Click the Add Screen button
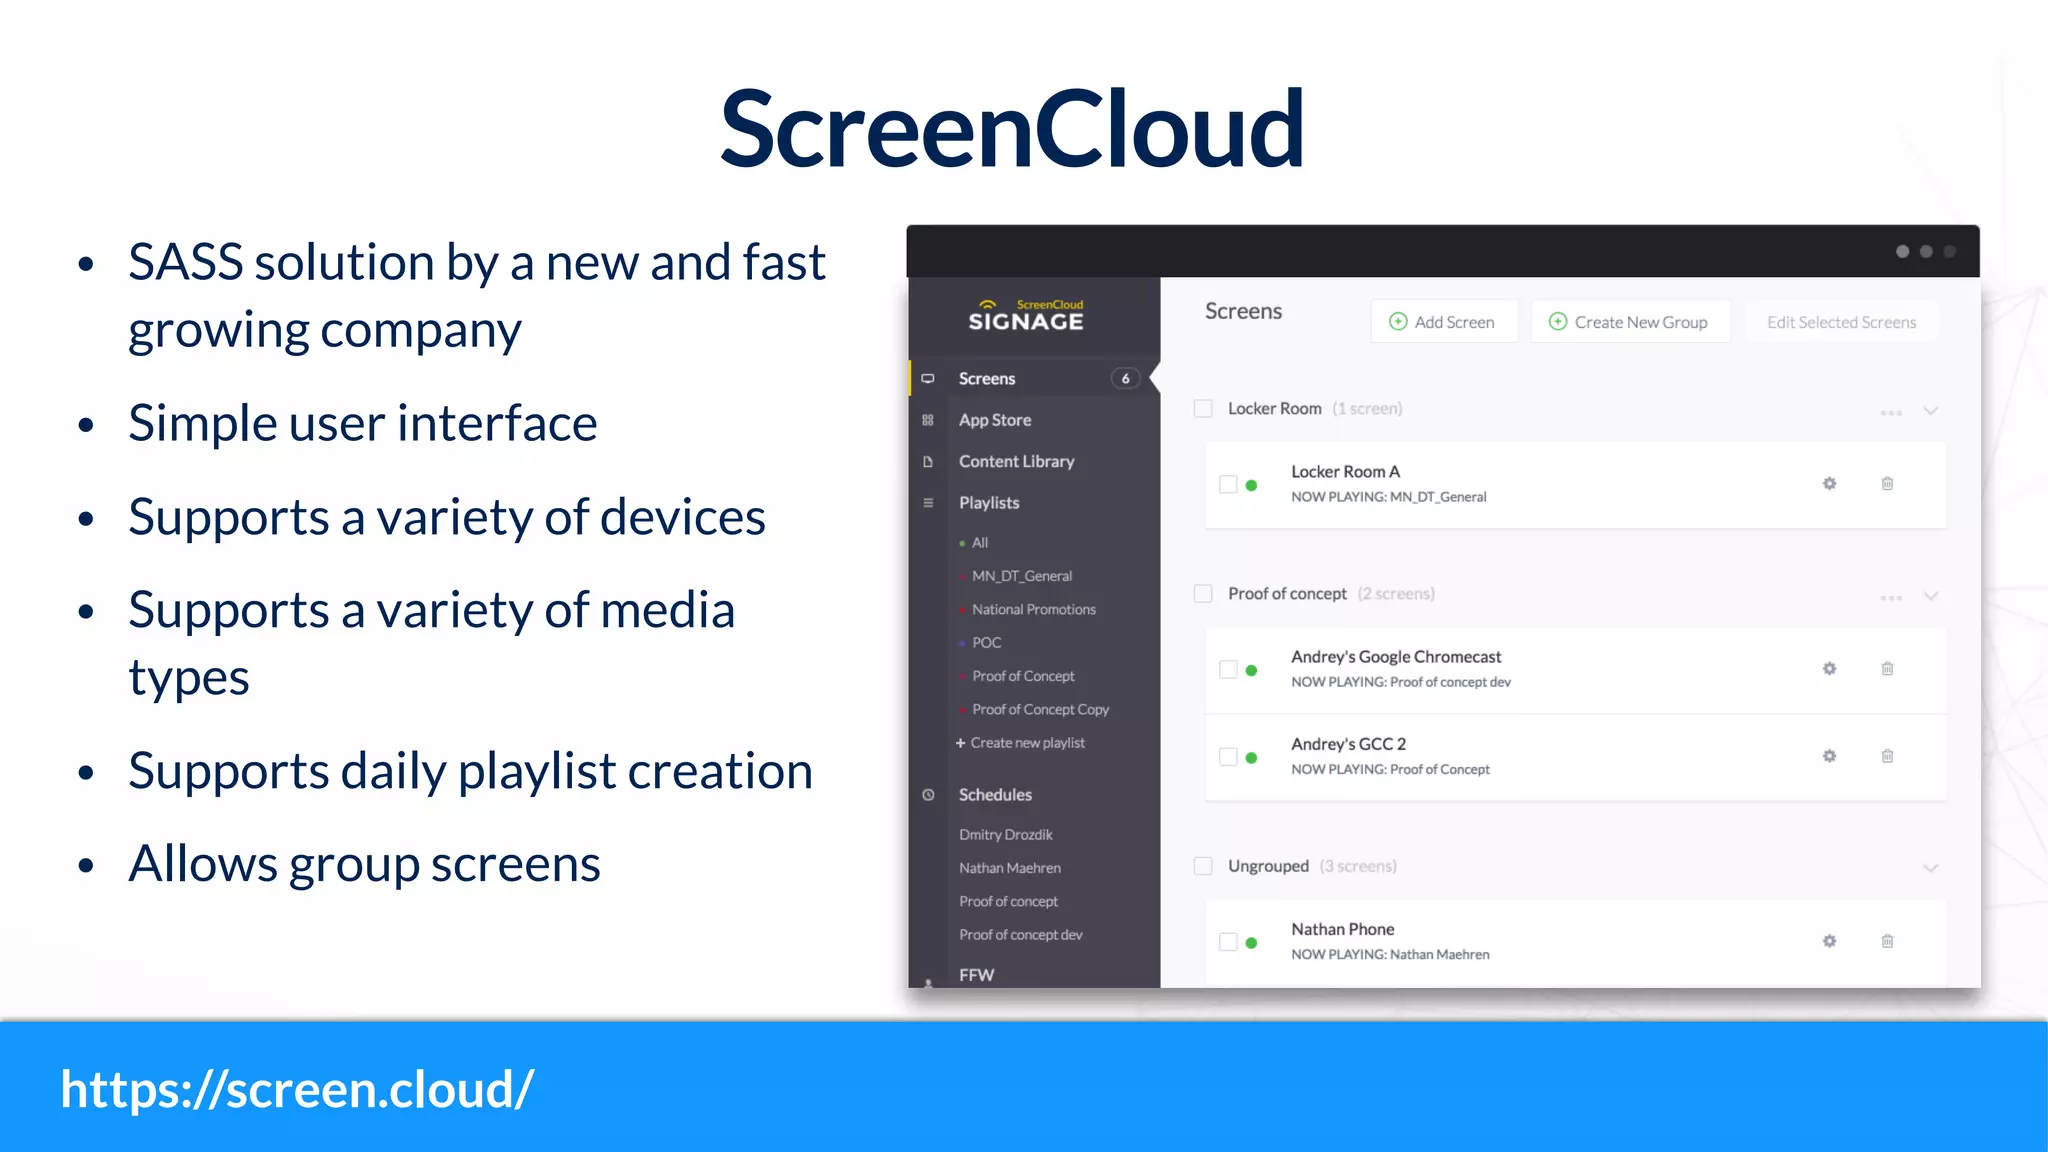 pos(1444,321)
